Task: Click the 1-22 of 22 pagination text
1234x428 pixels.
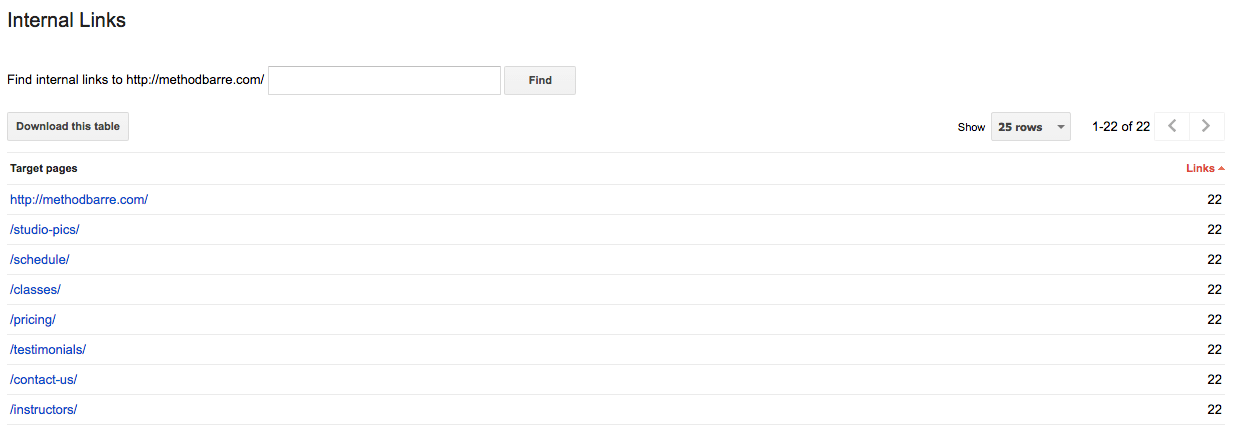Action: [x=1121, y=127]
